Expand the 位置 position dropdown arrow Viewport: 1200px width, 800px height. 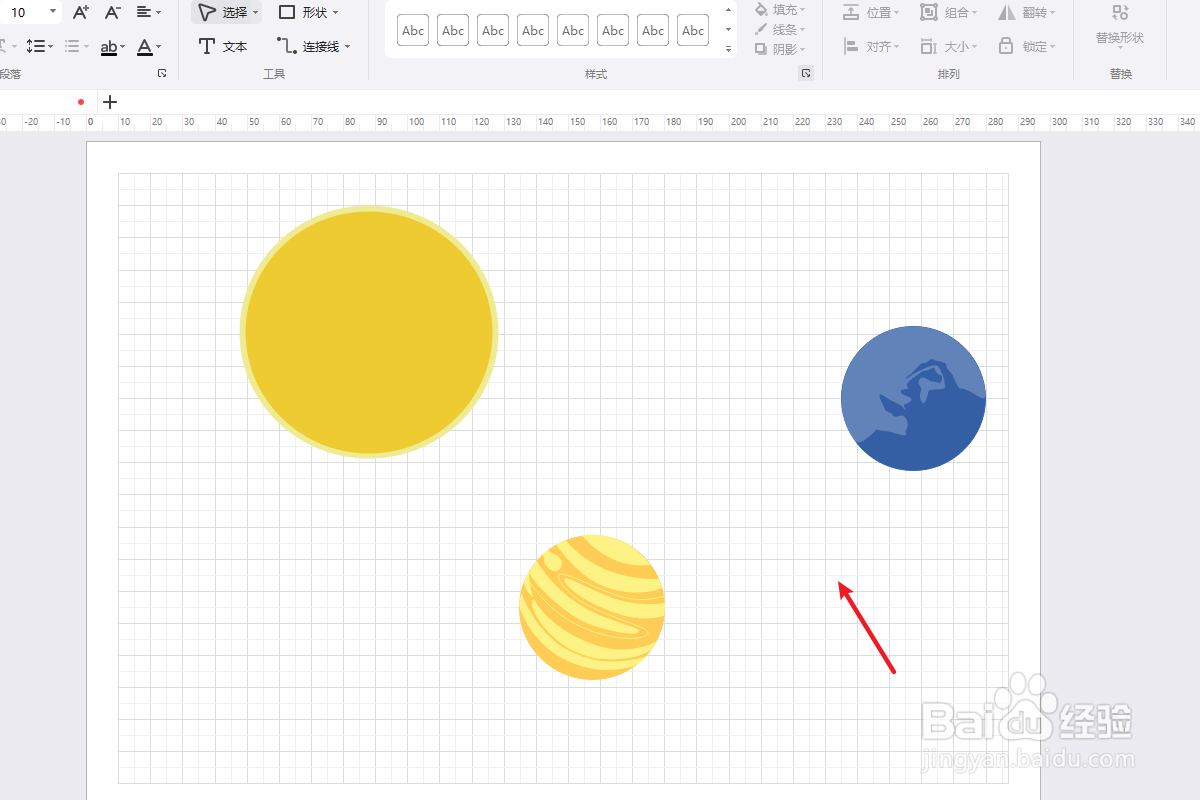click(x=897, y=13)
